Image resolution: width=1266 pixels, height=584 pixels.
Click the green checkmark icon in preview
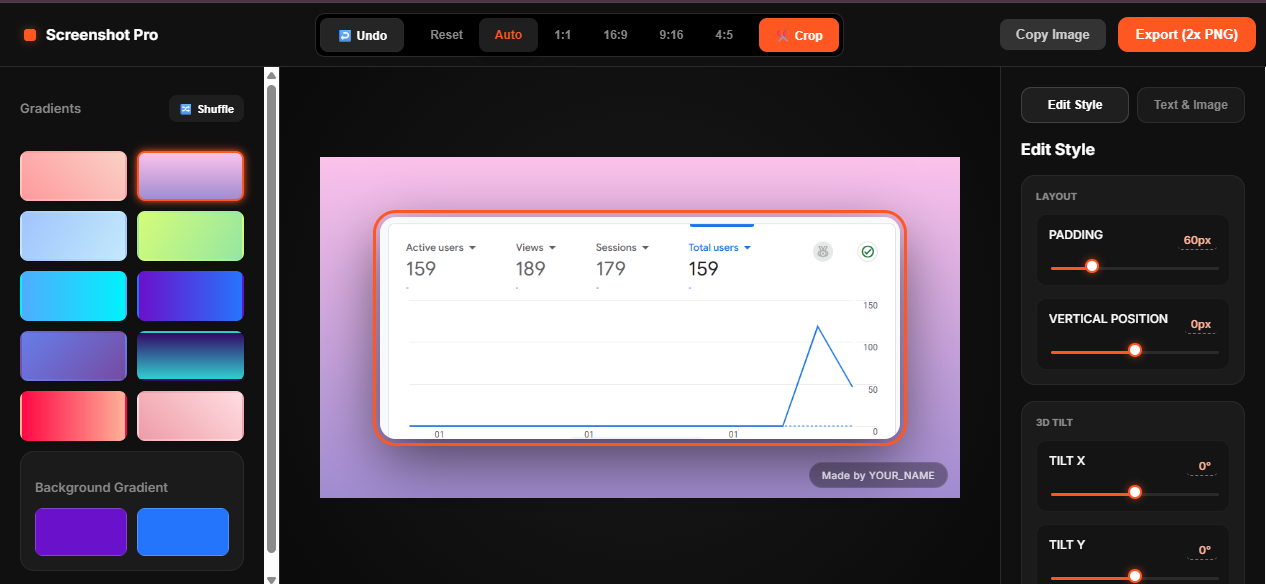(867, 251)
